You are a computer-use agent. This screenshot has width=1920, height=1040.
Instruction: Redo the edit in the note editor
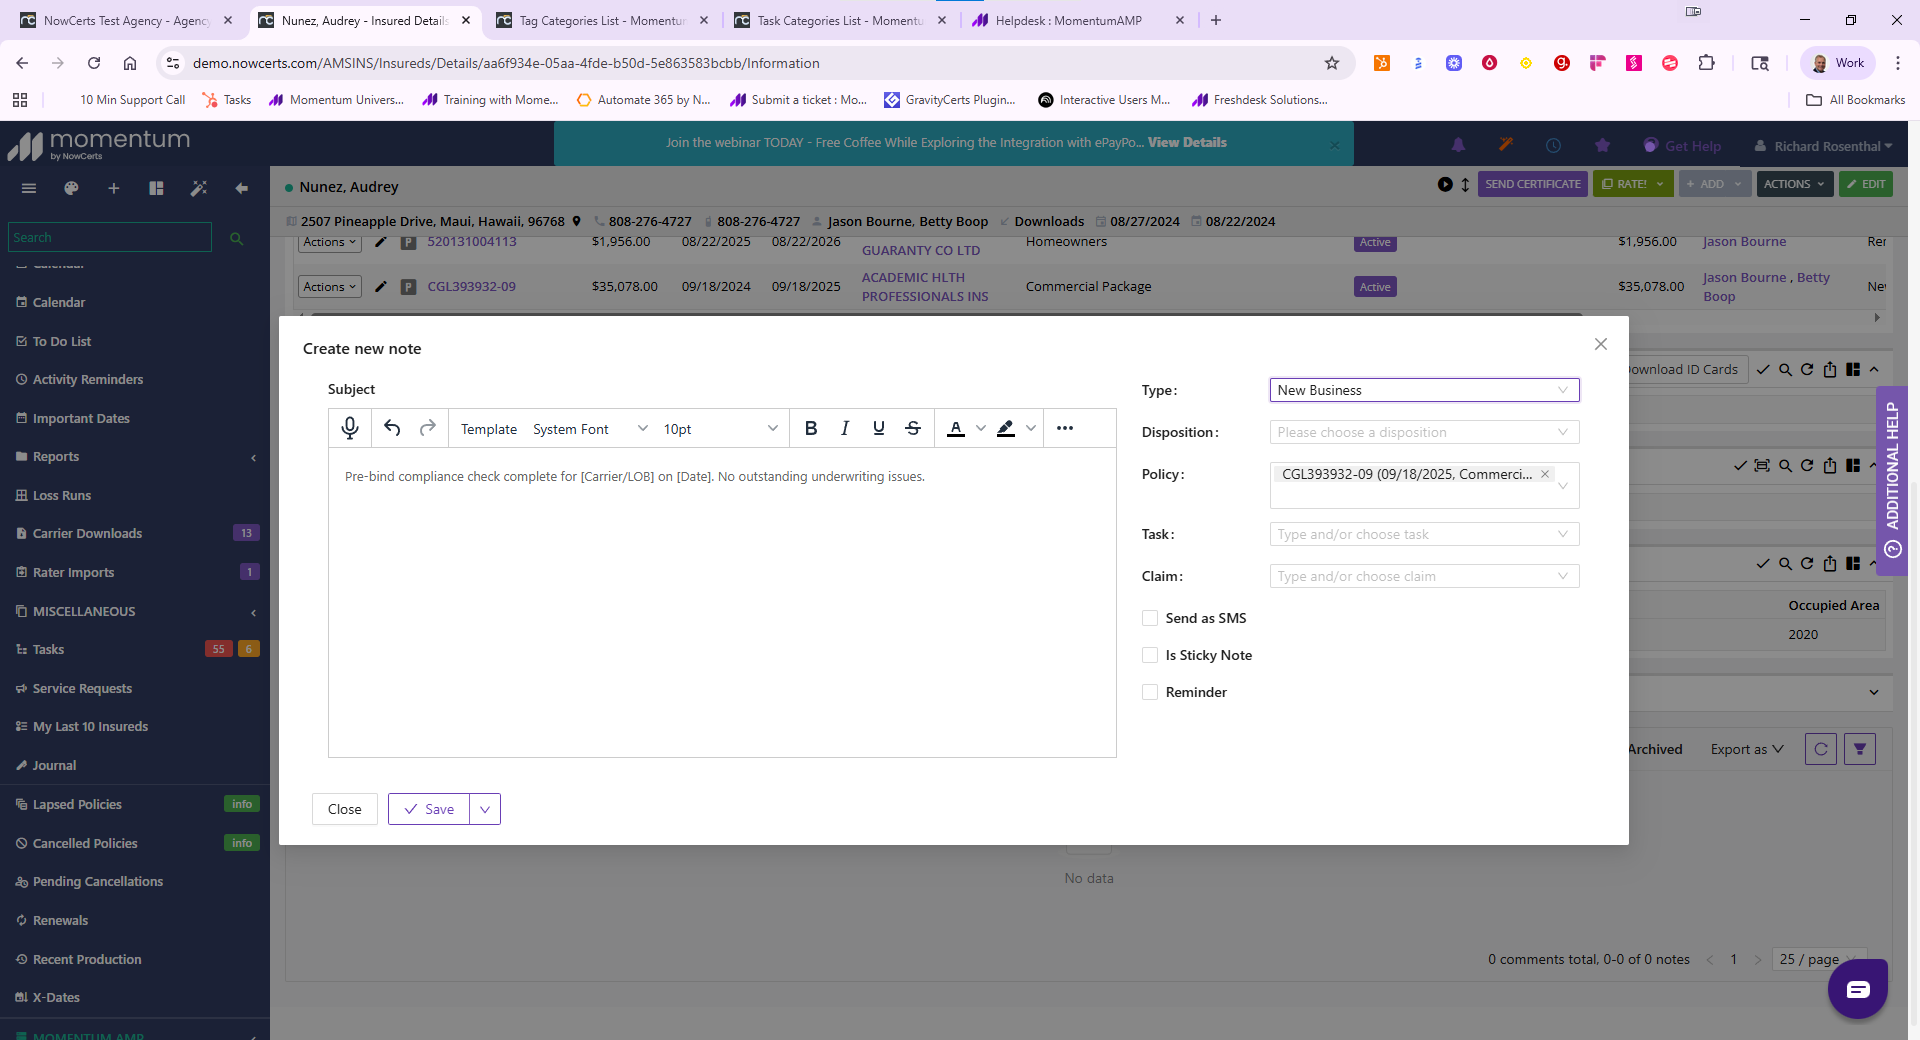428,428
